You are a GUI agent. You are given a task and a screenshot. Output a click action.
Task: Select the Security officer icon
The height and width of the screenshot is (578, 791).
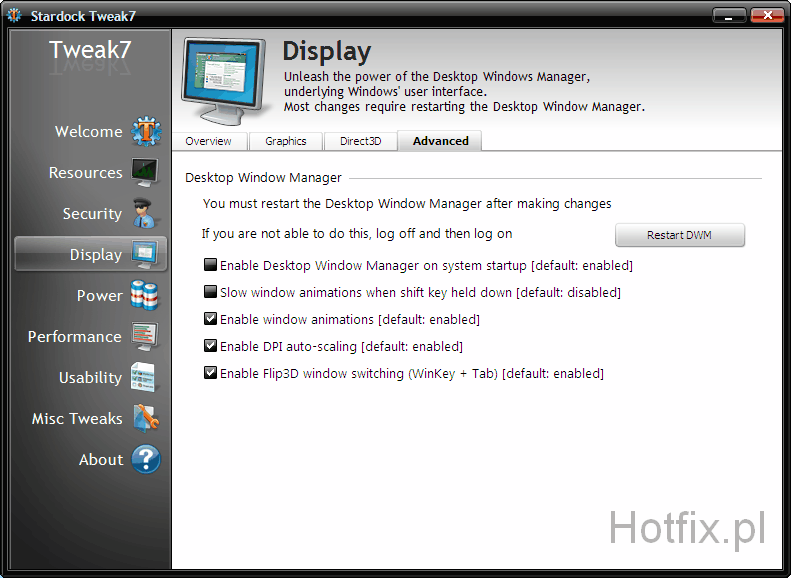145,213
